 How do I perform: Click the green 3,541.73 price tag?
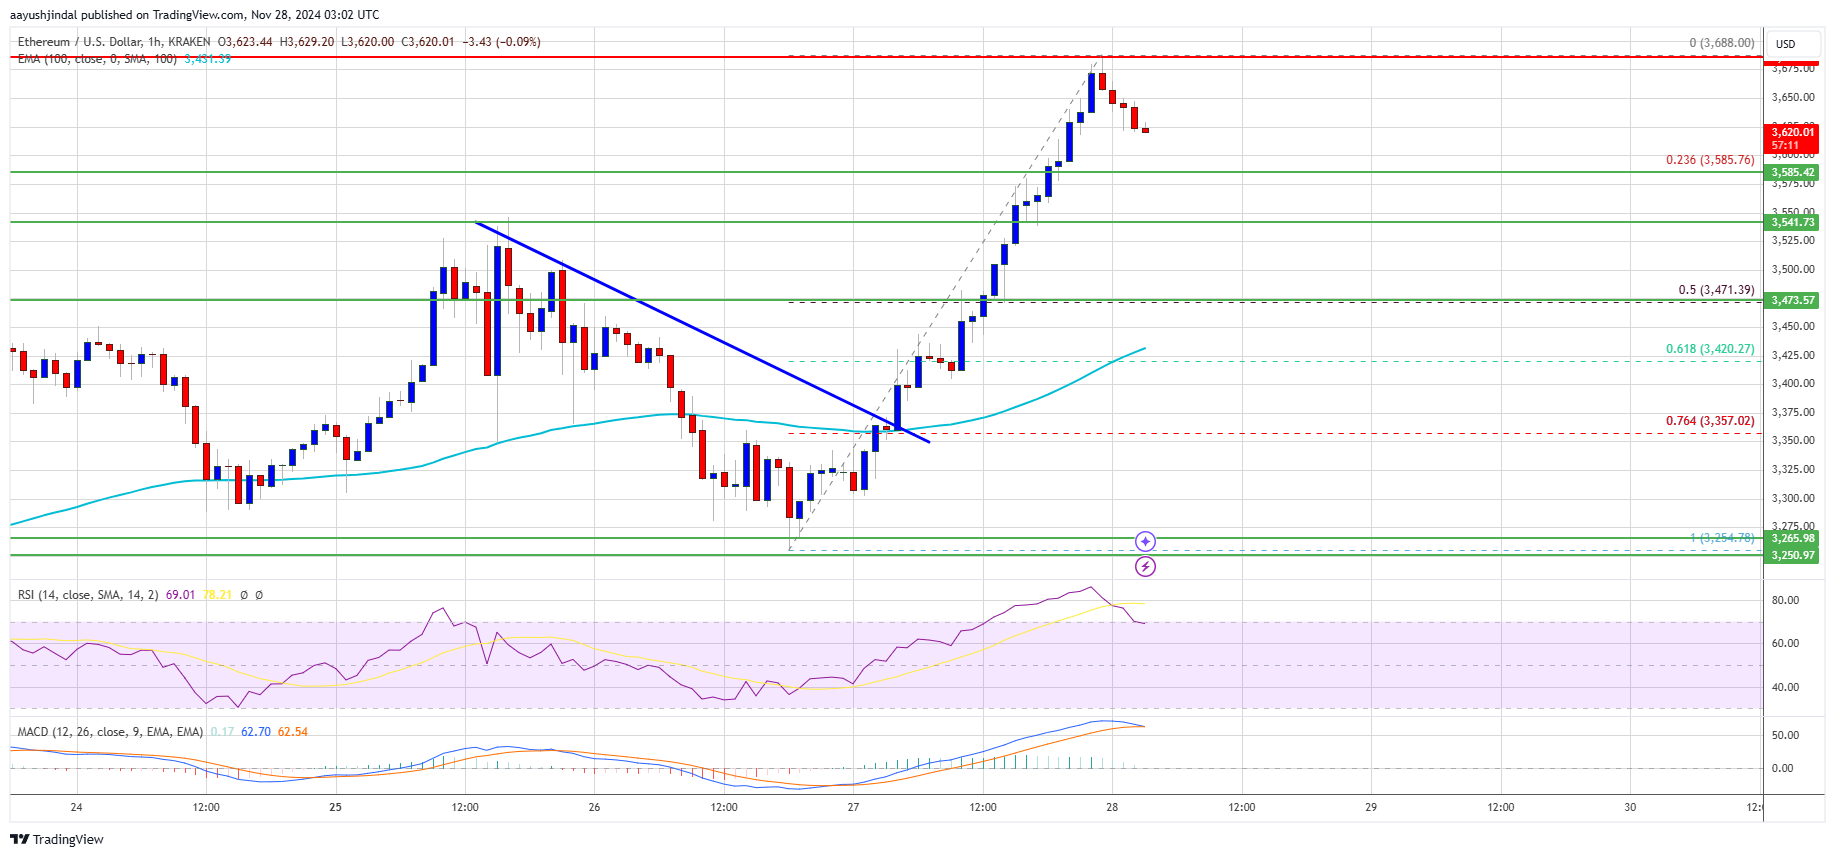[1793, 222]
